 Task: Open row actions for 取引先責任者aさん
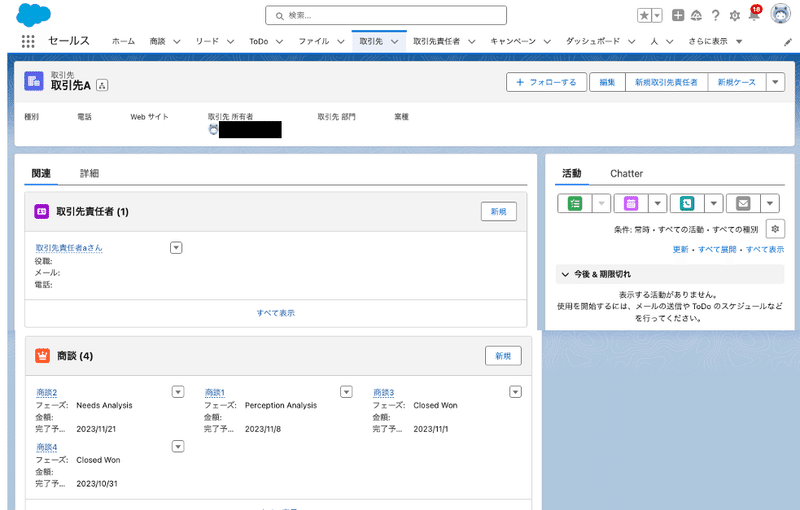(x=176, y=248)
